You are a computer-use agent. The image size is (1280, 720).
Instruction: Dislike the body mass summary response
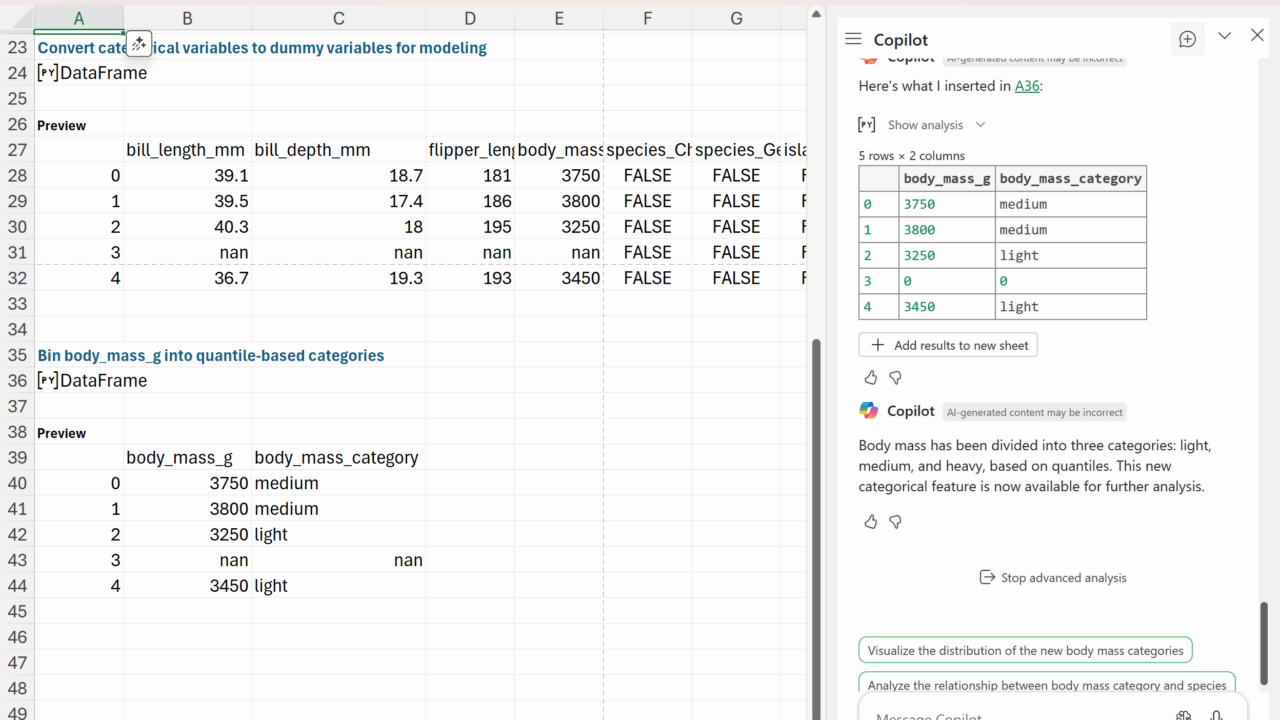point(895,522)
